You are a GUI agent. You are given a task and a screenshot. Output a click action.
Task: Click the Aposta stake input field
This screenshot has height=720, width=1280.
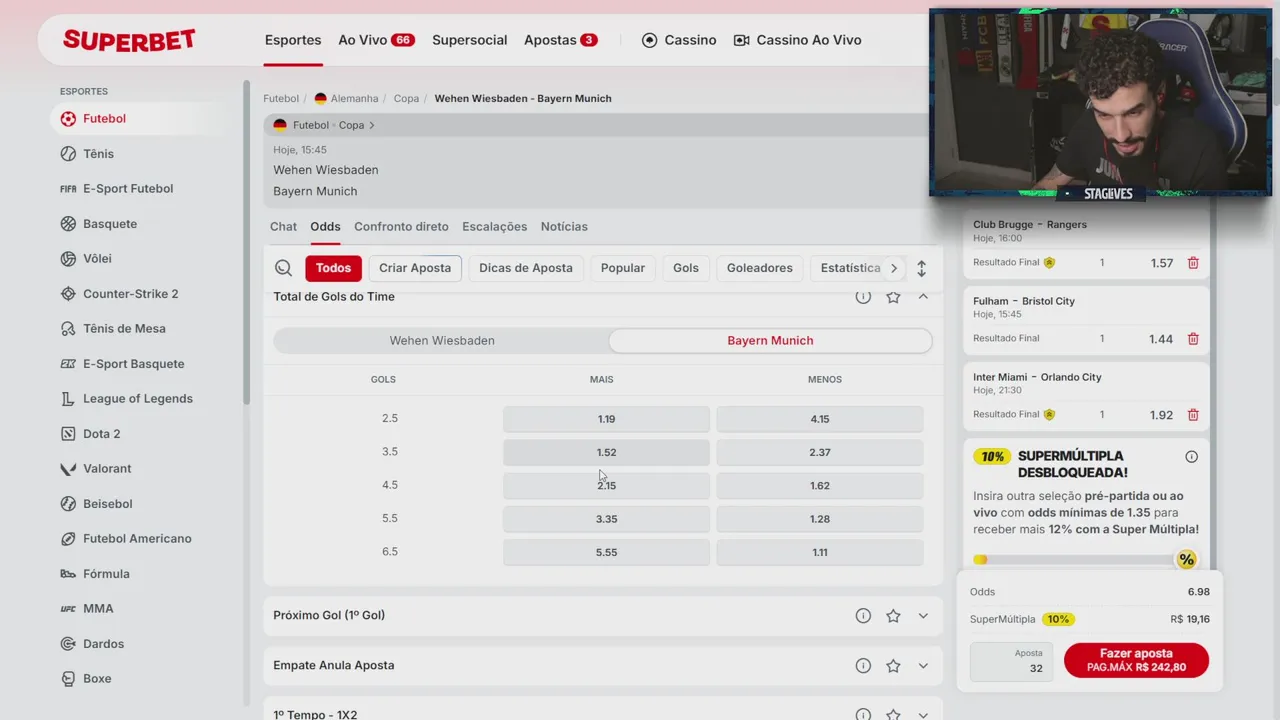click(x=1011, y=662)
